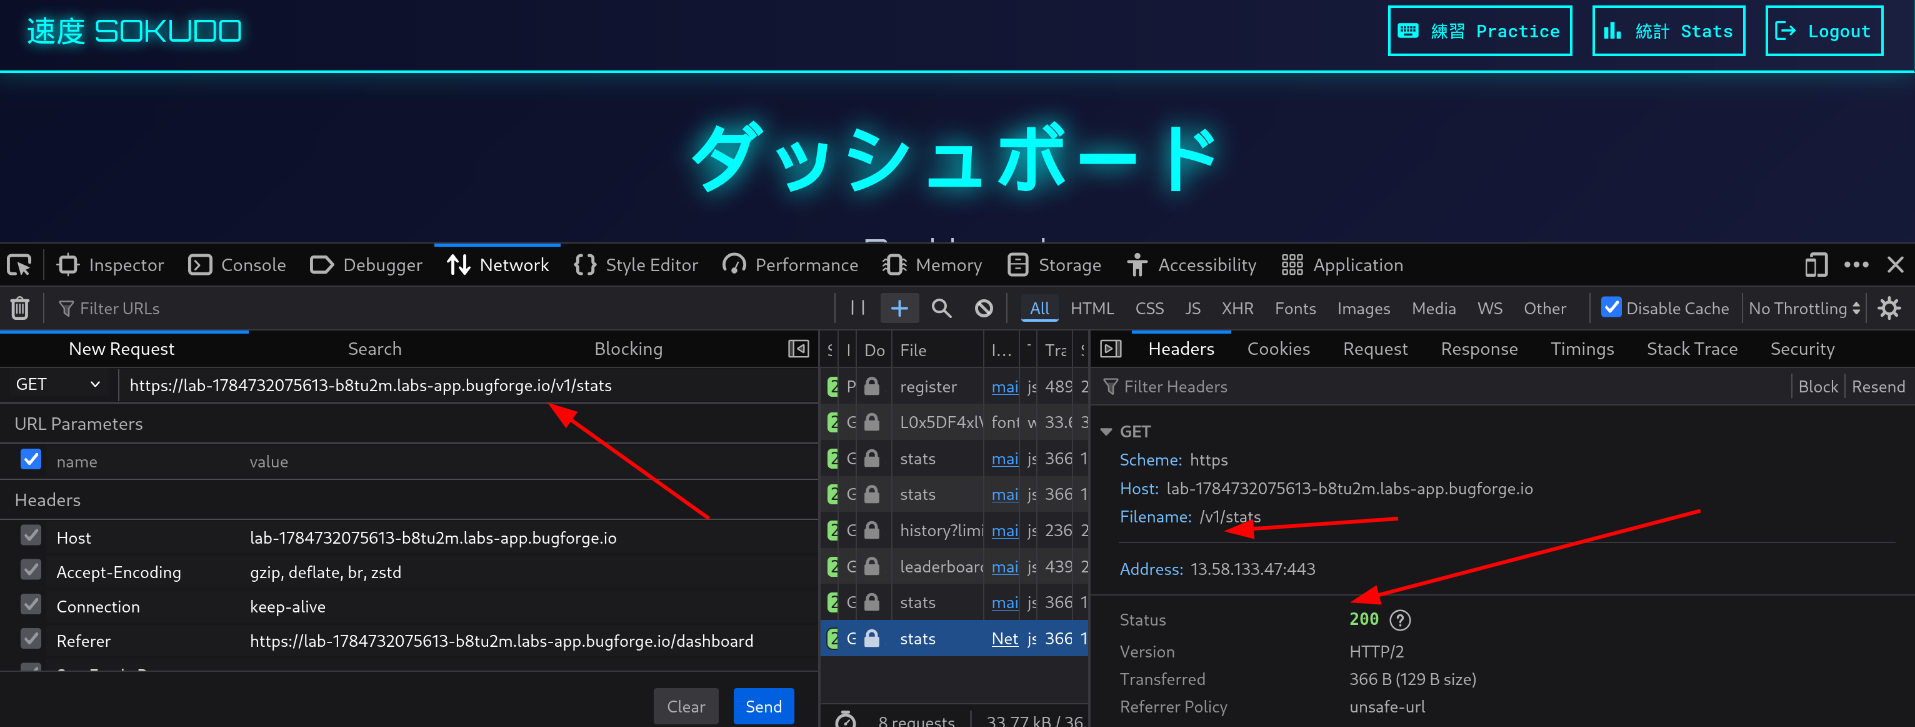This screenshot has width=1915, height=727.
Task: Open the Memory panel
Action: tap(932, 265)
